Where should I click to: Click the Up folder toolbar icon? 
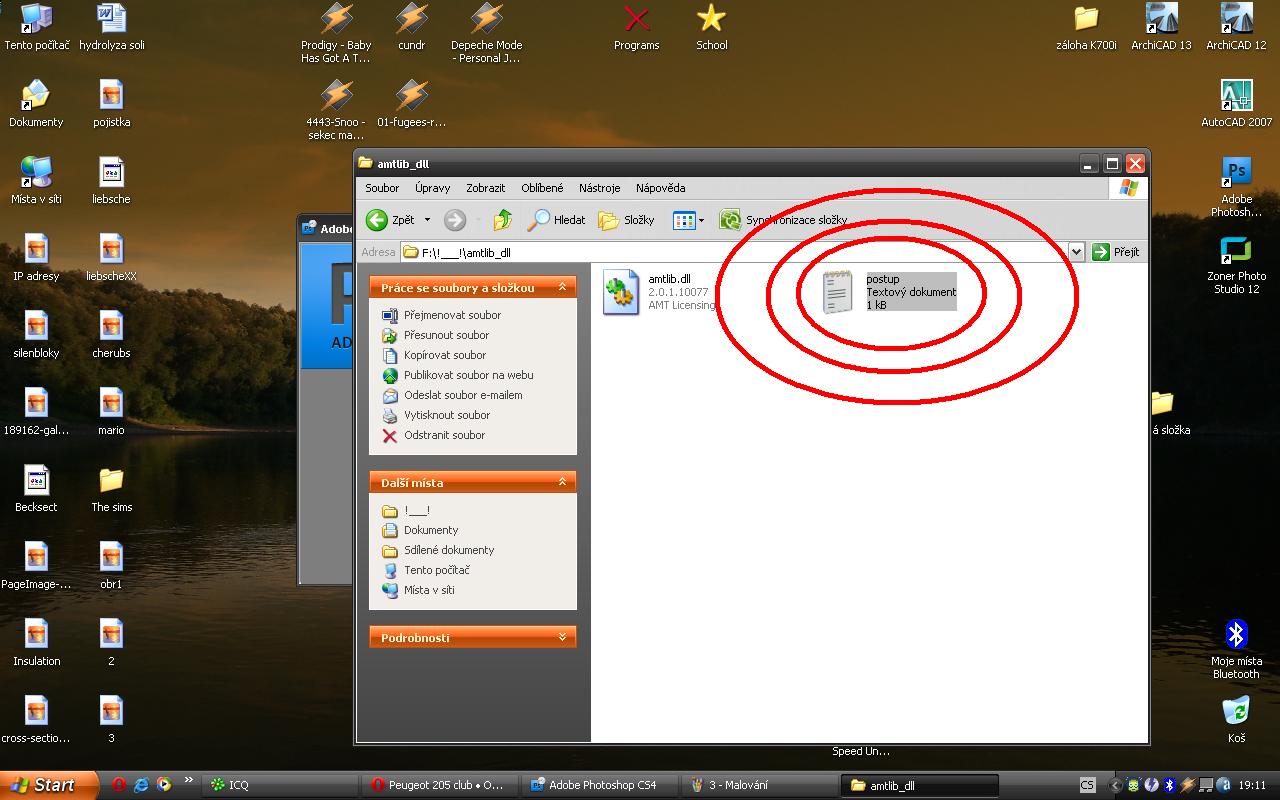(x=503, y=220)
